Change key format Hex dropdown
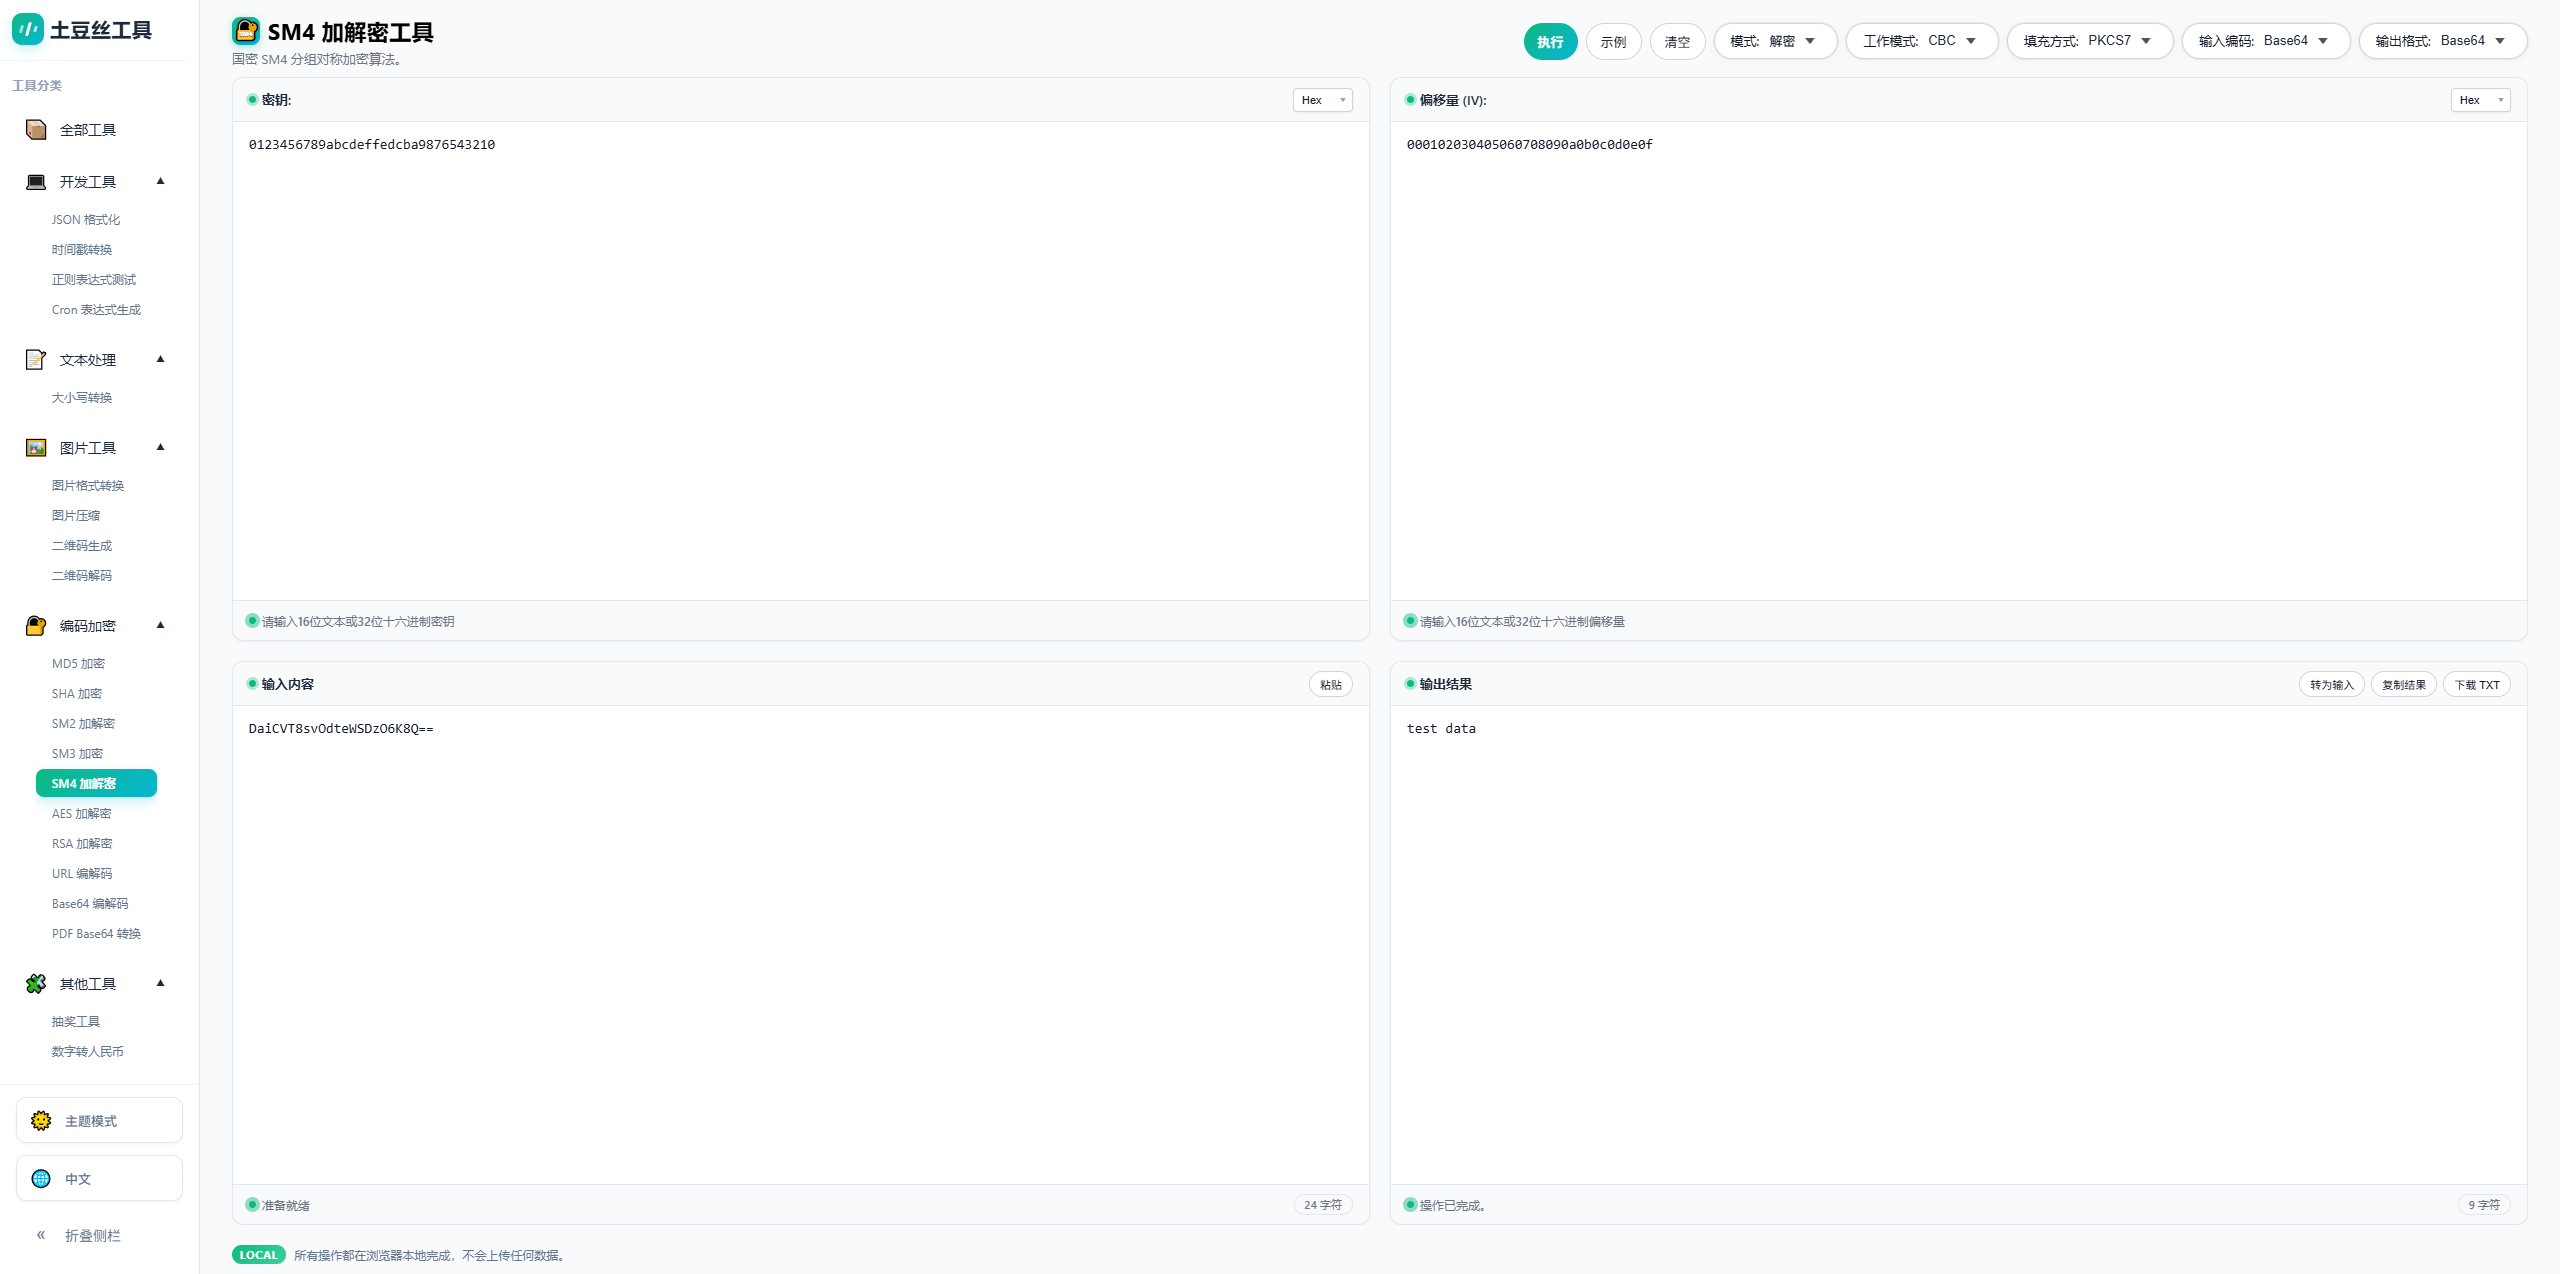The image size is (2560, 1274). (1322, 100)
